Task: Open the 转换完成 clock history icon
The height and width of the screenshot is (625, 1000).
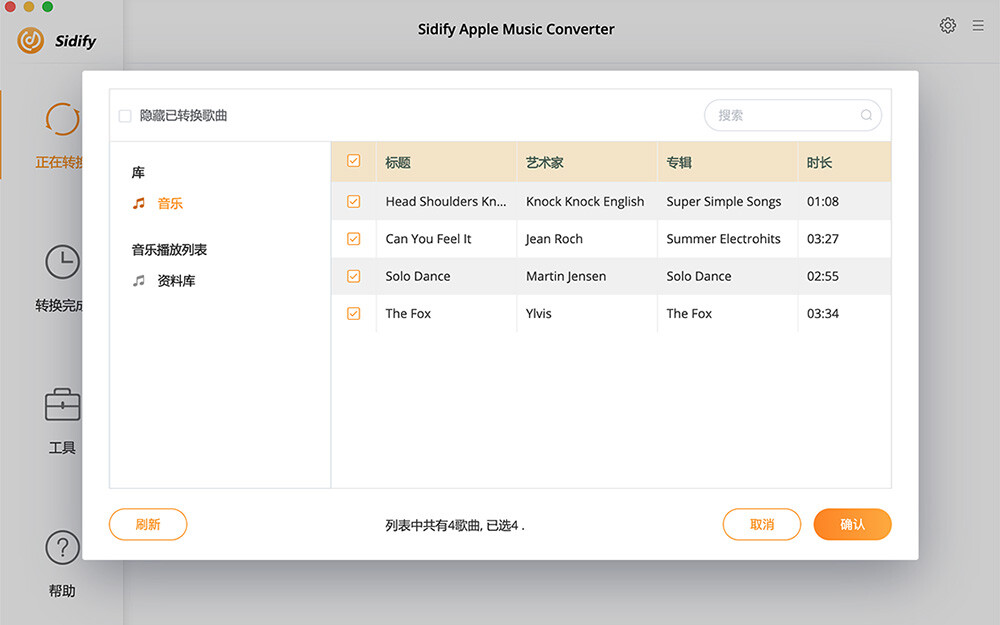Action: click(62, 261)
